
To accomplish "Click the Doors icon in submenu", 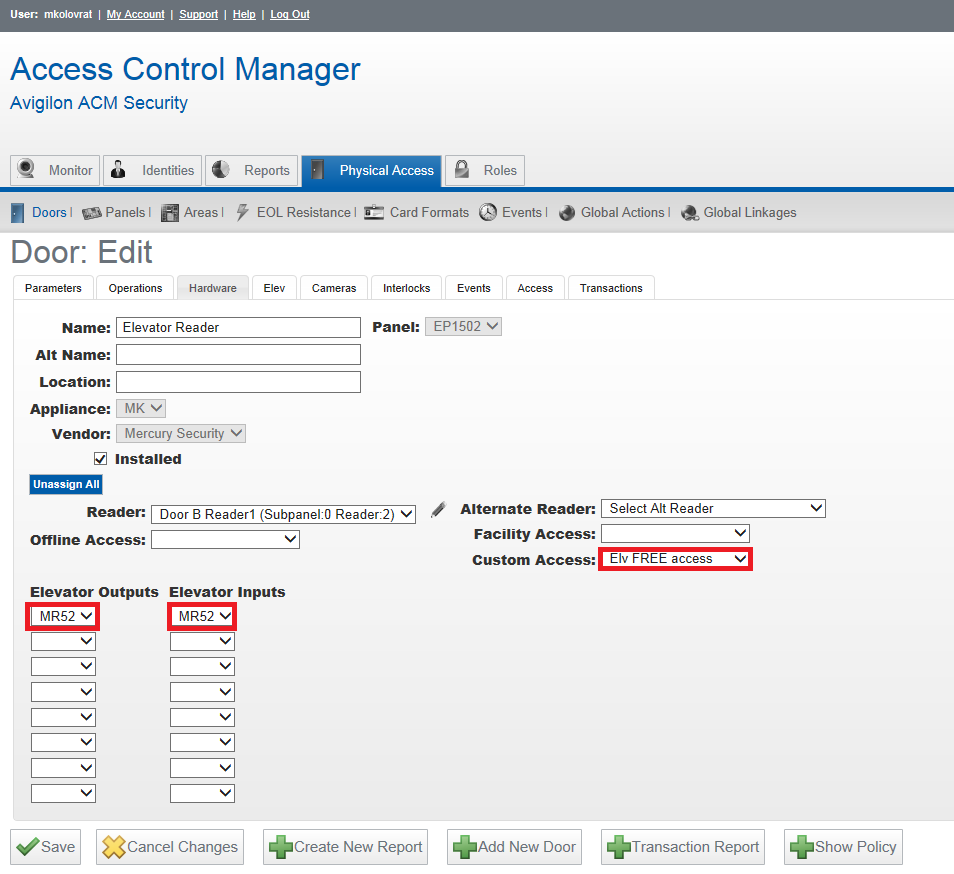I will tap(18, 213).
